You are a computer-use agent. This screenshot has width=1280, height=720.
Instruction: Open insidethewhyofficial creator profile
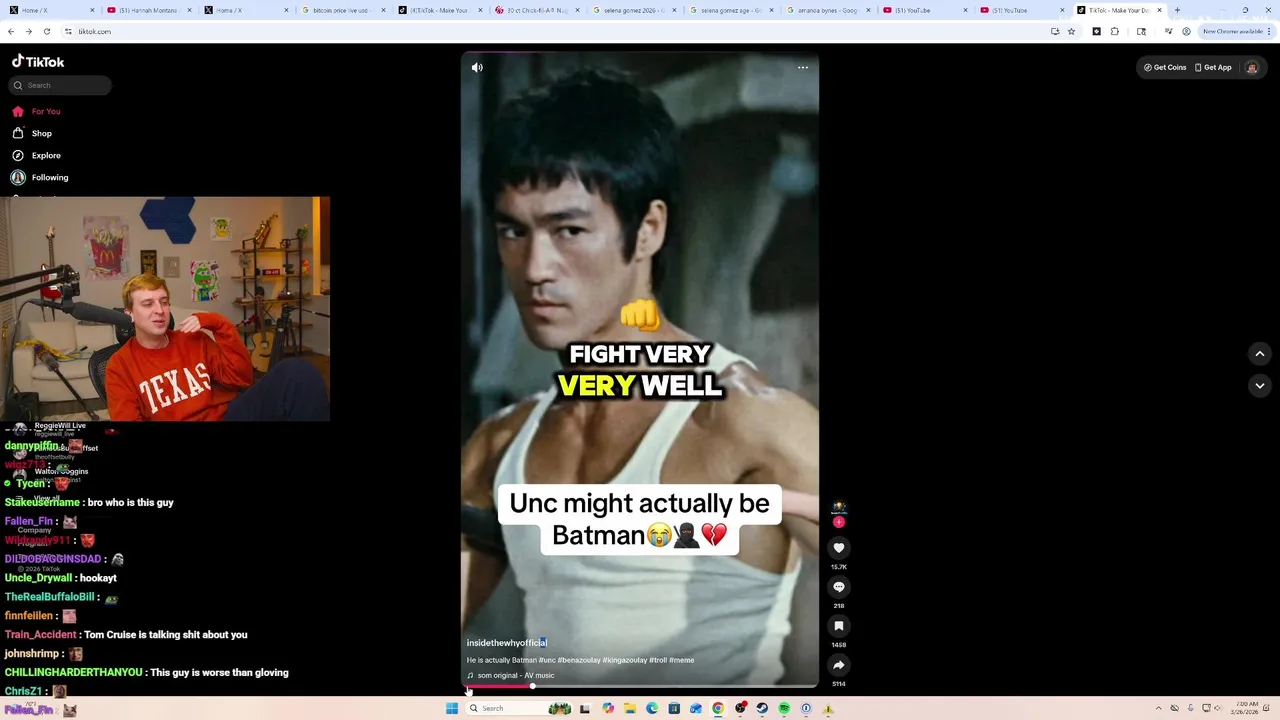pos(506,643)
